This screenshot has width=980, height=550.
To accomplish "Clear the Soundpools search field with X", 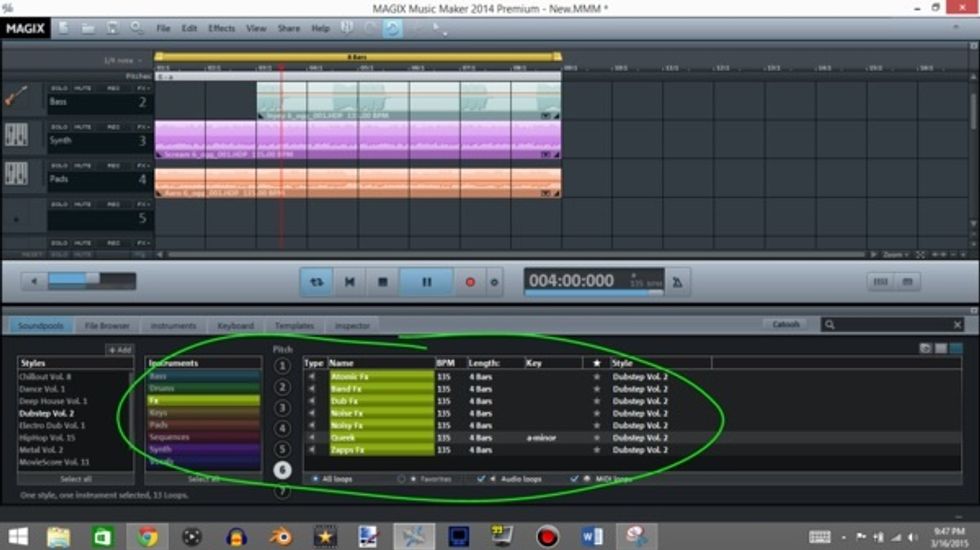I will [957, 324].
